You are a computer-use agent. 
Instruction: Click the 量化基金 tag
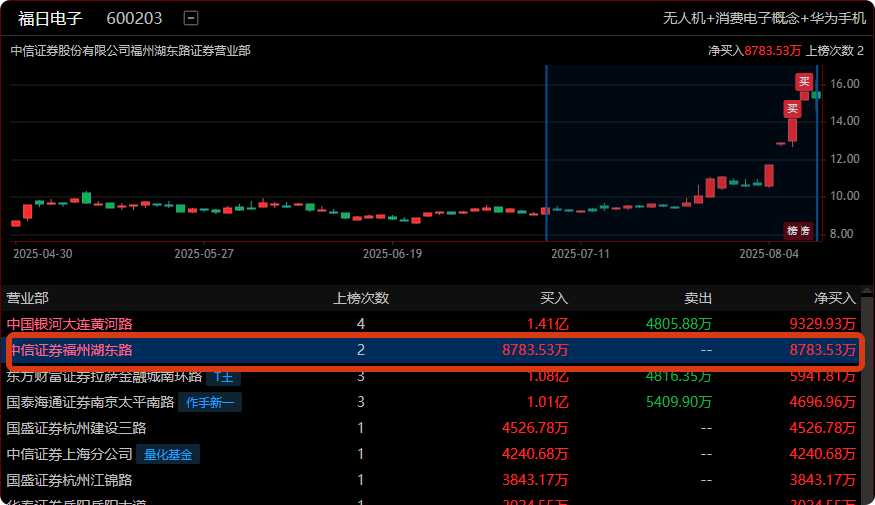[x=168, y=454]
